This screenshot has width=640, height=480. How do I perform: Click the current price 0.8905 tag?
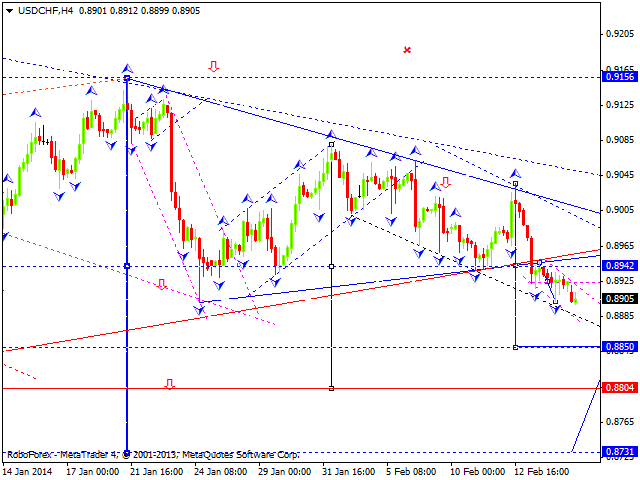point(617,298)
